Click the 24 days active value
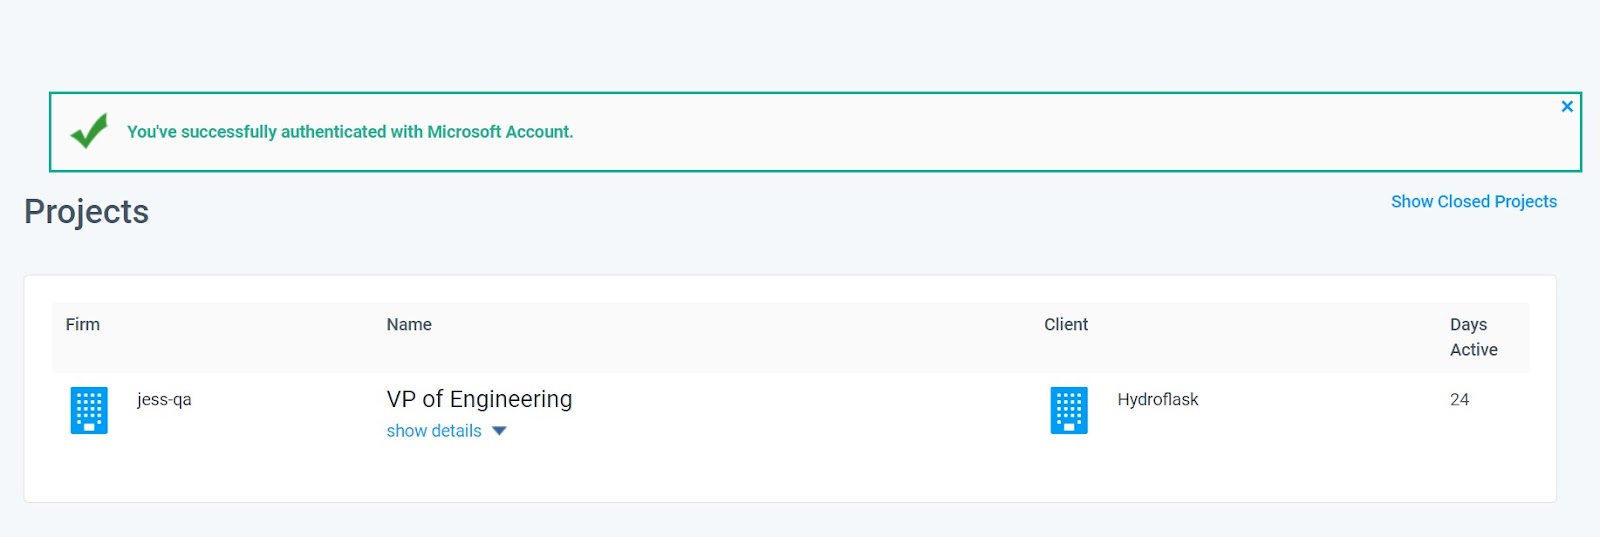 [x=1459, y=399]
